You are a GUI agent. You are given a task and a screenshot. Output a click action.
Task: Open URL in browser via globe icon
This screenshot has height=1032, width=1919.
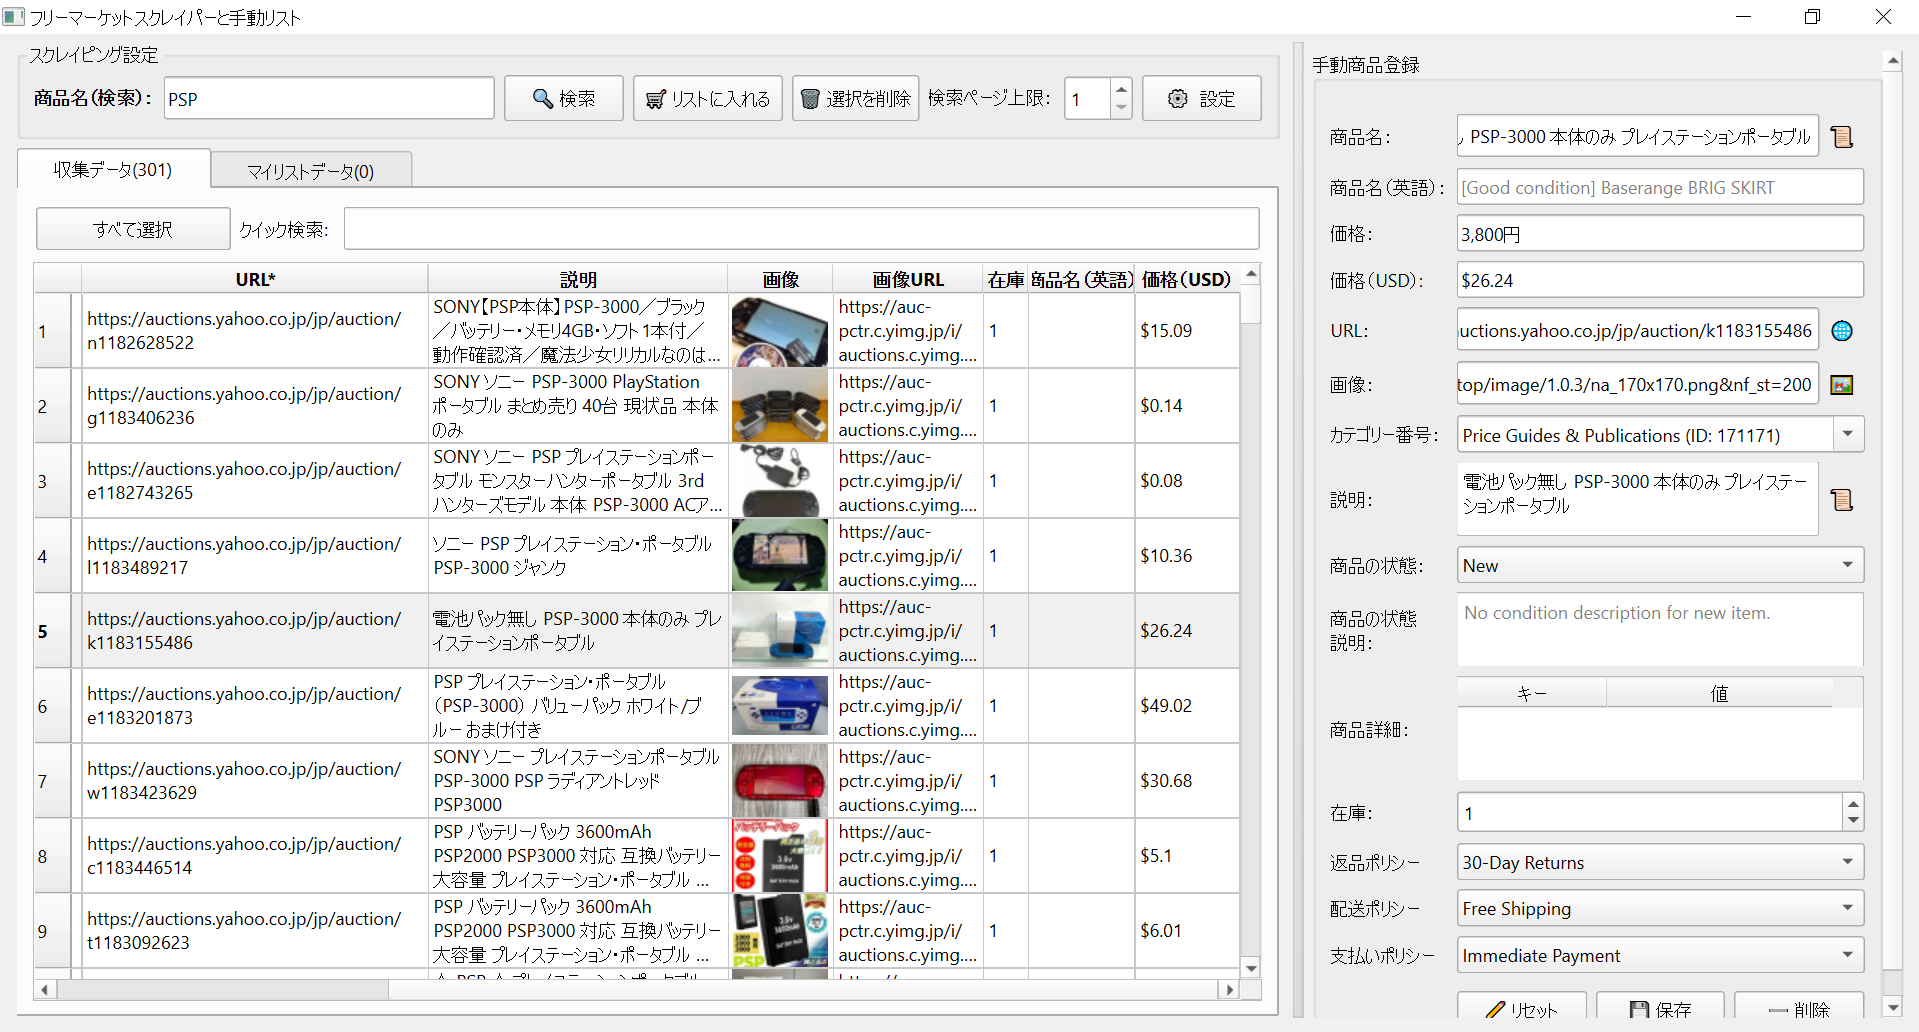tap(1842, 331)
